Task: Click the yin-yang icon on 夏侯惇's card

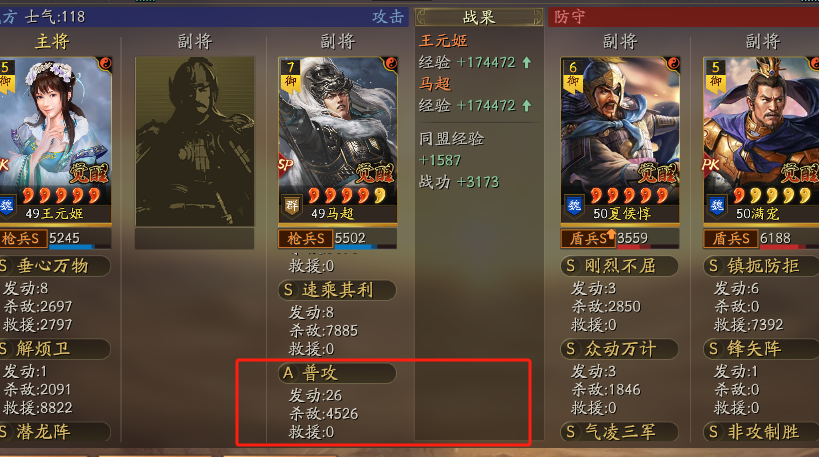Action: click(673, 64)
